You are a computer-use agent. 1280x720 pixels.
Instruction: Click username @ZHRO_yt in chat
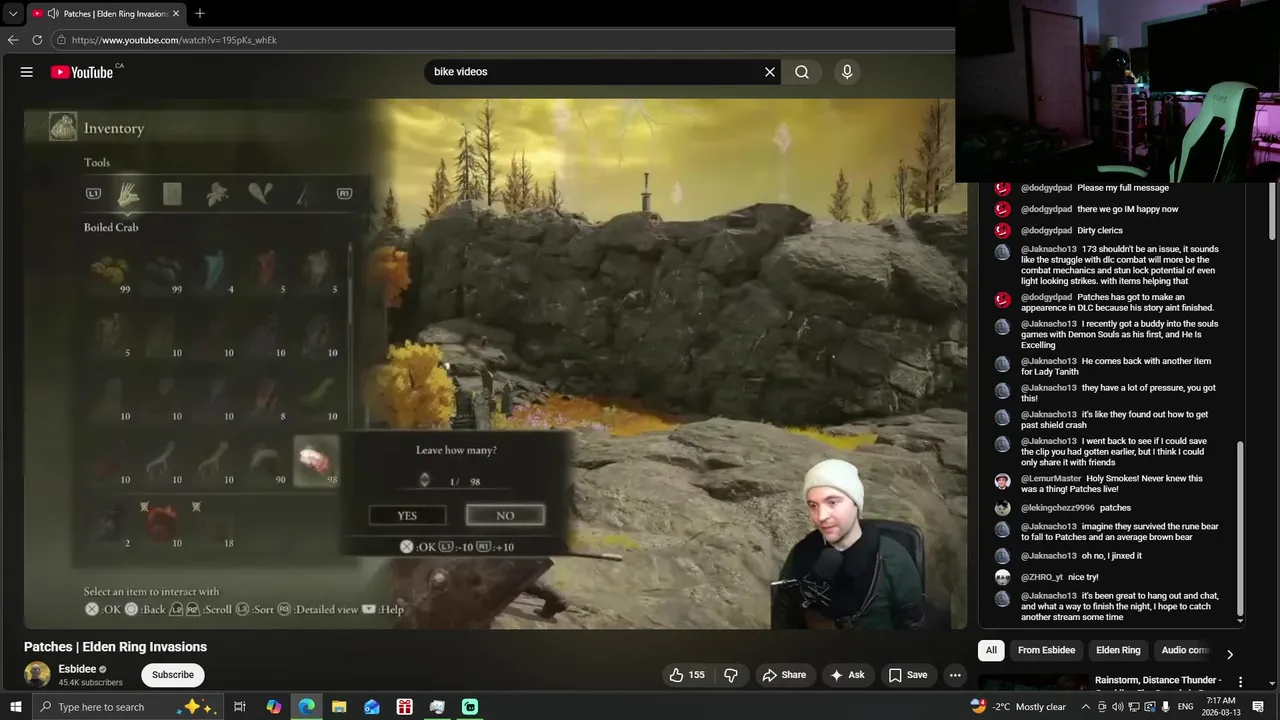coord(1042,577)
